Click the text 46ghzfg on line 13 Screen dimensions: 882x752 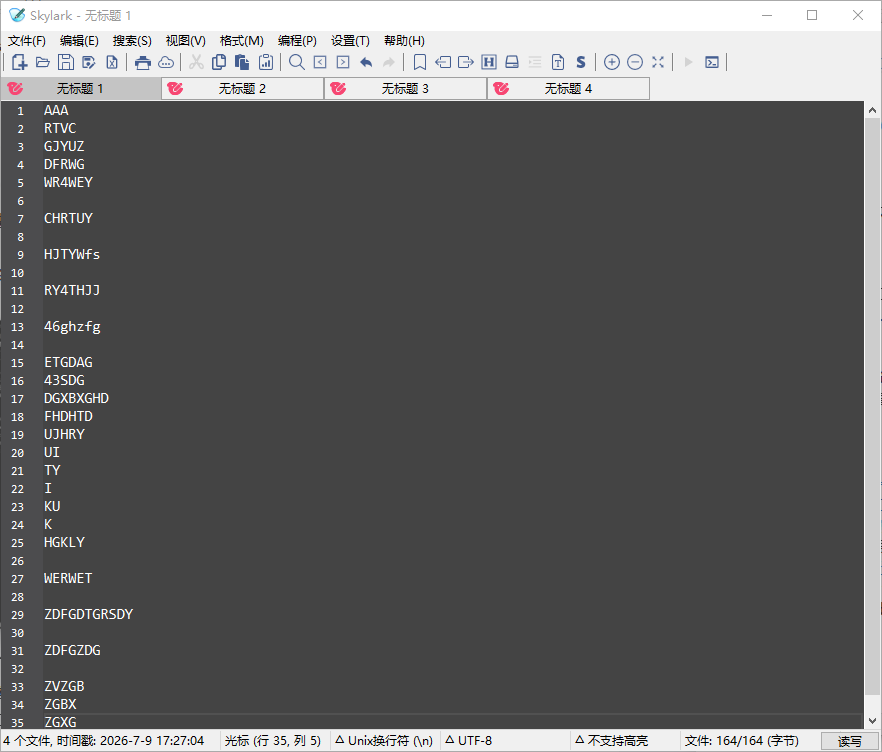pos(72,326)
